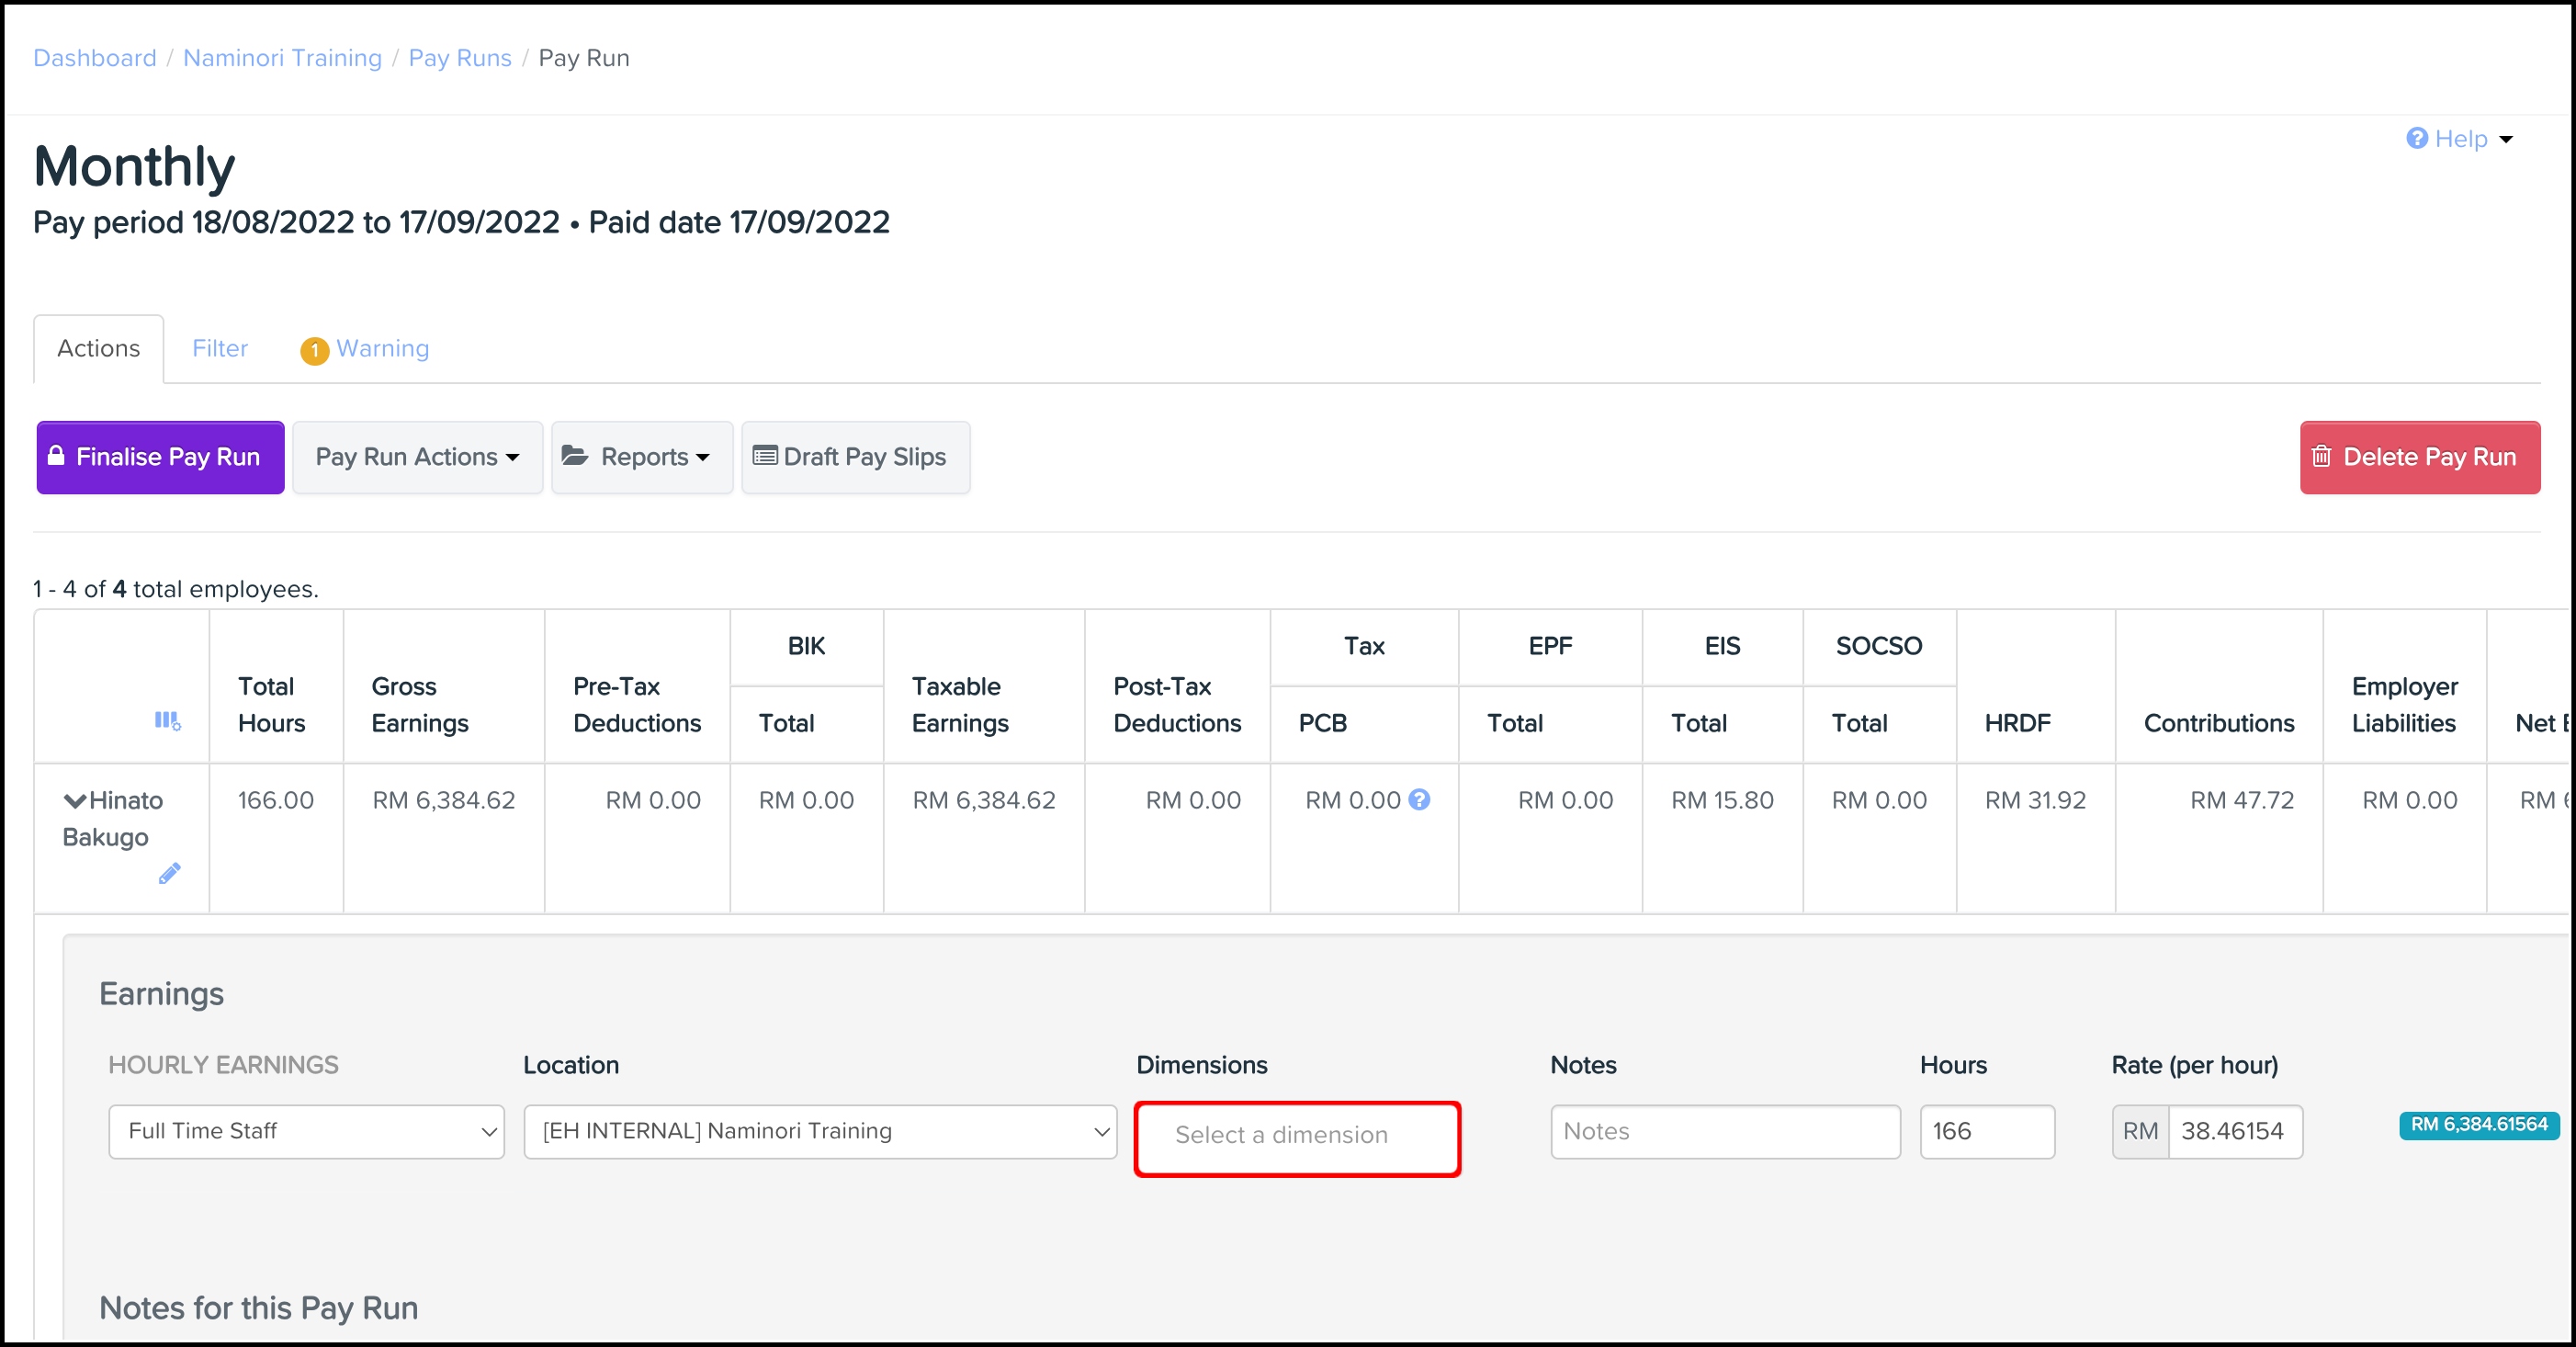Click the Select a dimension field

1297,1136
